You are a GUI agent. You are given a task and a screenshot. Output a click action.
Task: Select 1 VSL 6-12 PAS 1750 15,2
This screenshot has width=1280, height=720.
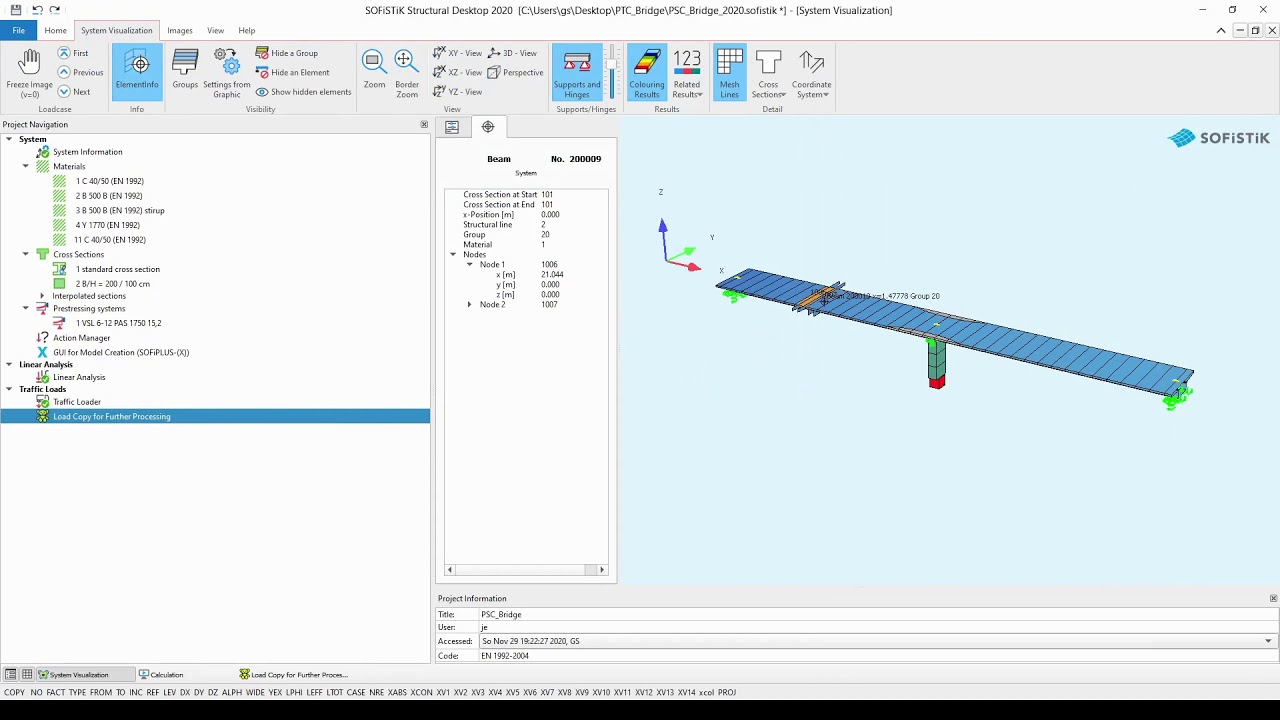click(118, 323)
